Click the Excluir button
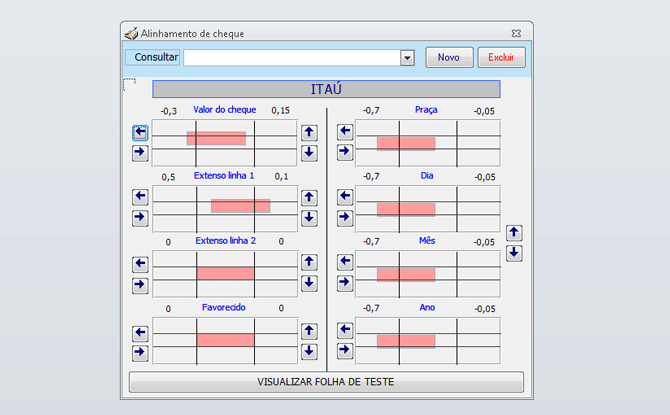This screenshot has width=670, height=415. click(x=501, y=57)
